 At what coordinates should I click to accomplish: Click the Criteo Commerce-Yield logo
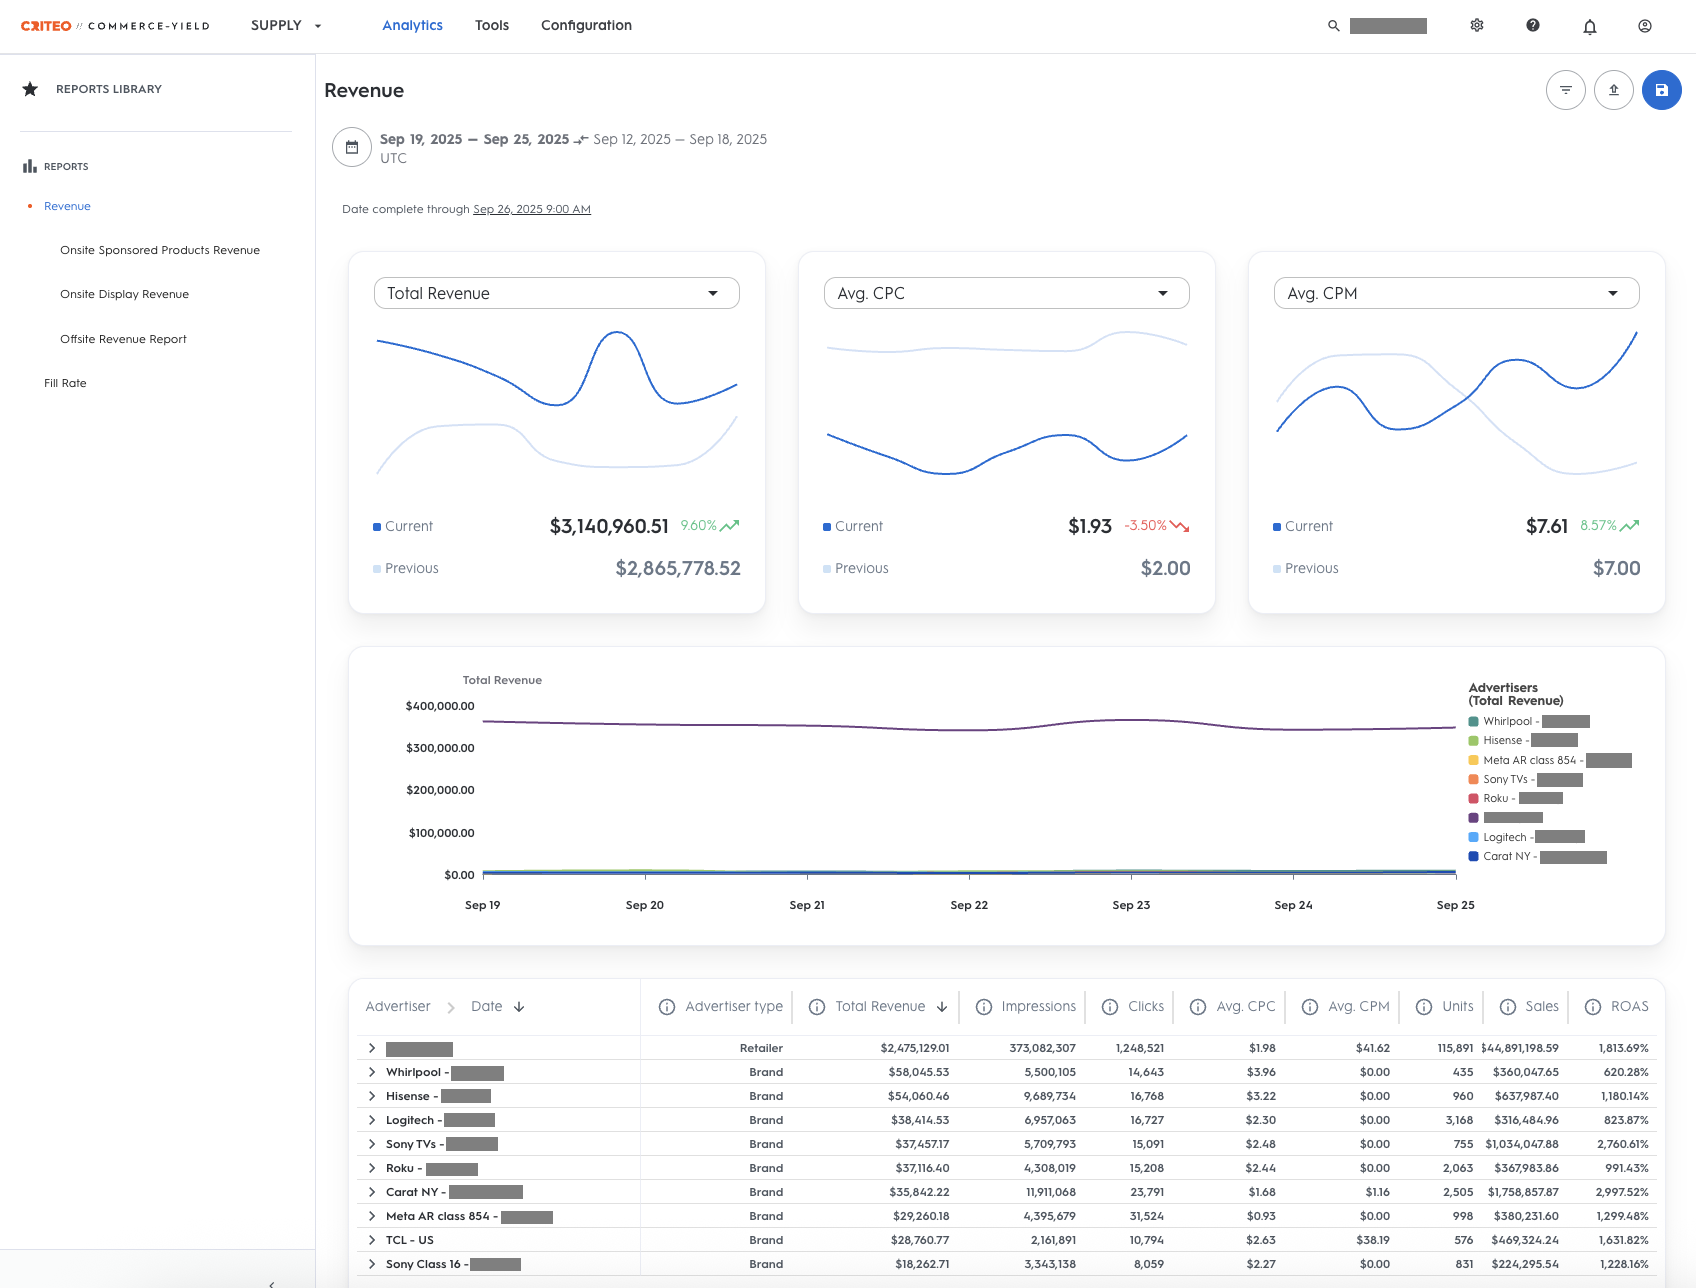pos(115,26)
